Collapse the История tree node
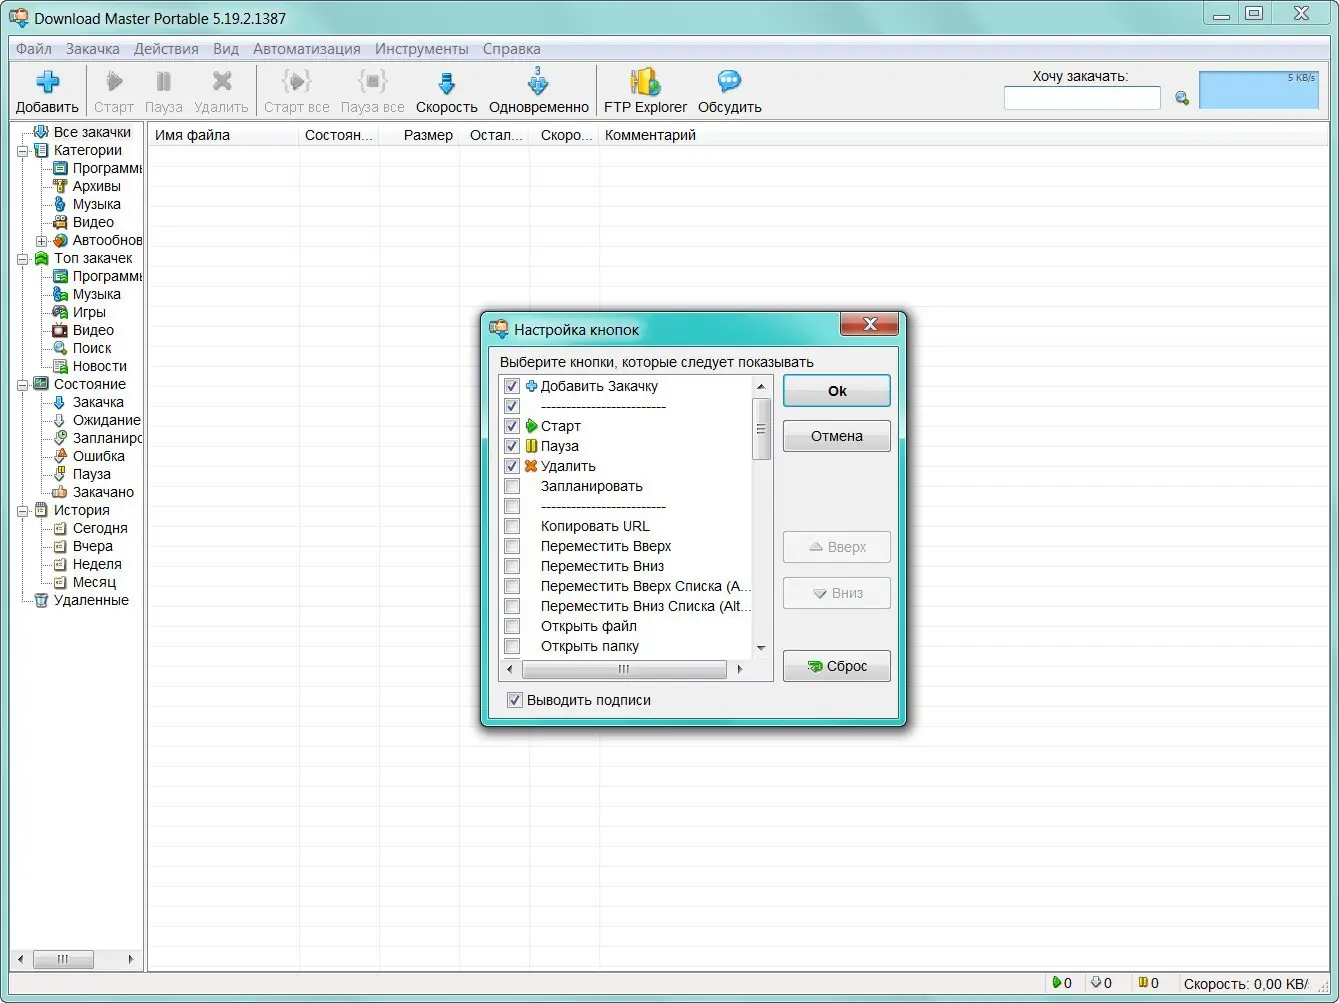The height and width of the screenshot is (1003, 1339). click(x=23, y=511)
